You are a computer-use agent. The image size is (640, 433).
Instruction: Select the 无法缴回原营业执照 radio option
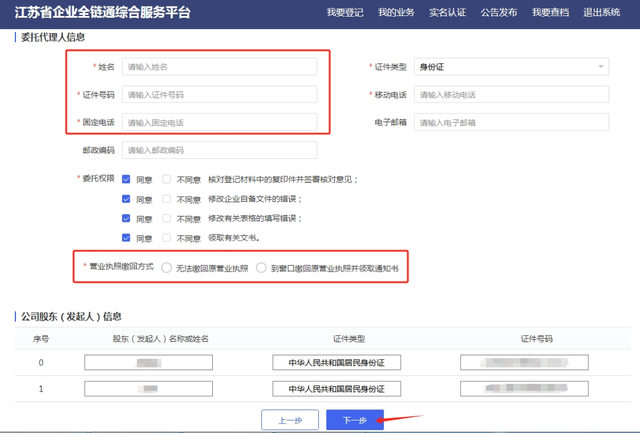tap(166, 269)
